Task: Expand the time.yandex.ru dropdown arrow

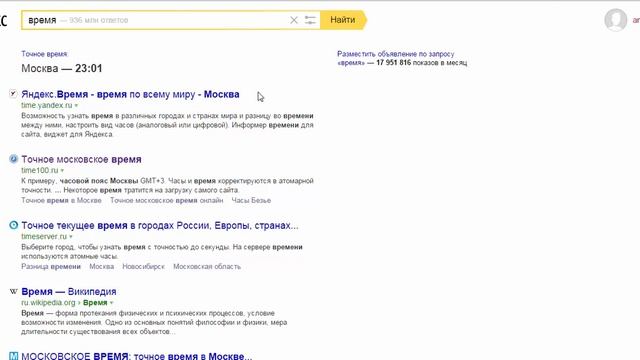Action: pyautogui.click(x=76, y=106)
